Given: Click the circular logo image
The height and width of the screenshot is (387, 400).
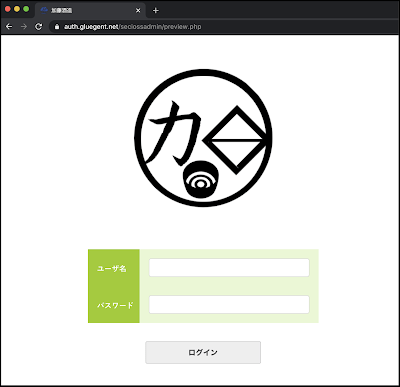Looking at the screenshot, I should coord(203,138).
